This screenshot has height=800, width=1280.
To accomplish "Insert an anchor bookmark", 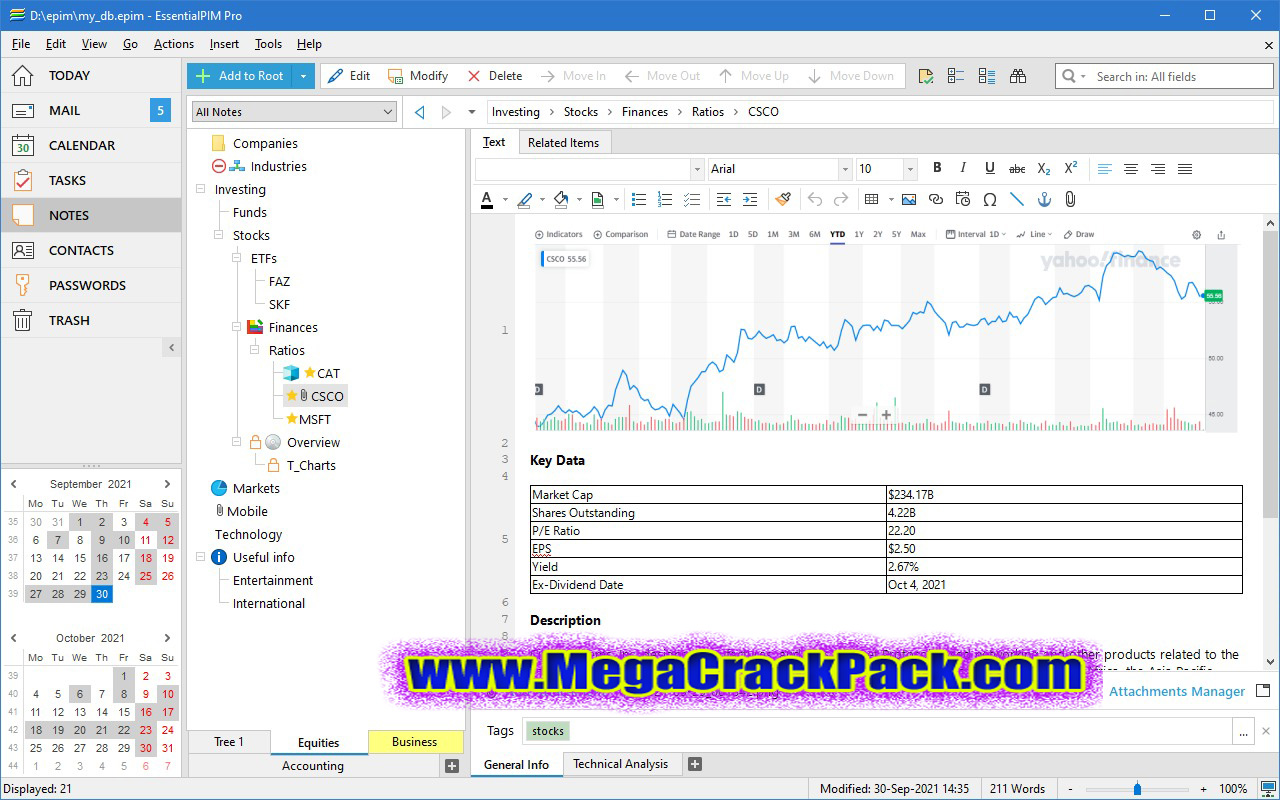I will pos(1044,199).
